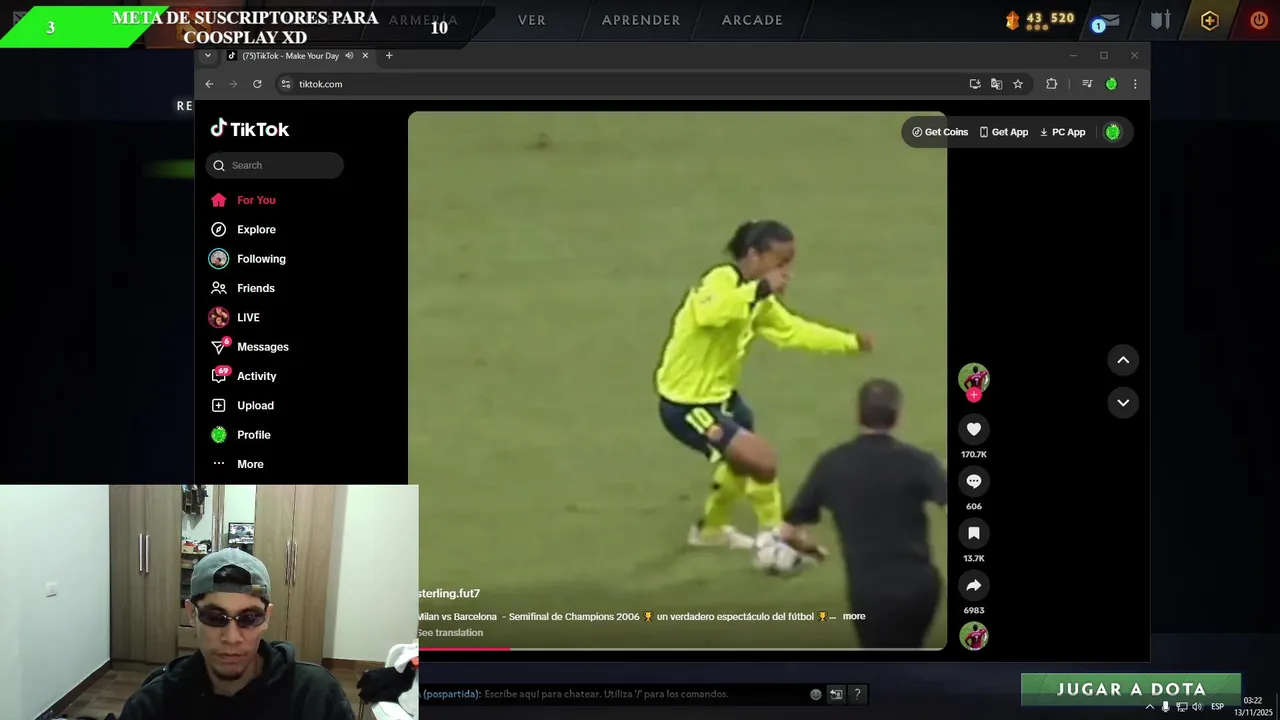The width and height of the screenshot is (1280, 720).
Task: Click the Get App button
Action: point(1003,132)
